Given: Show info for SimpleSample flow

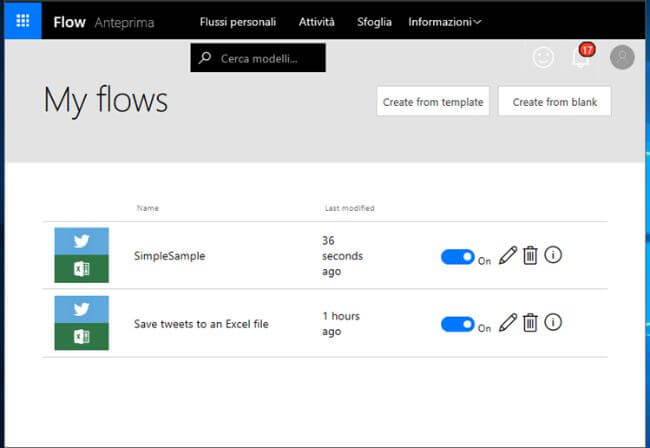Looking at the screenshot, I should tap(553, 255).
